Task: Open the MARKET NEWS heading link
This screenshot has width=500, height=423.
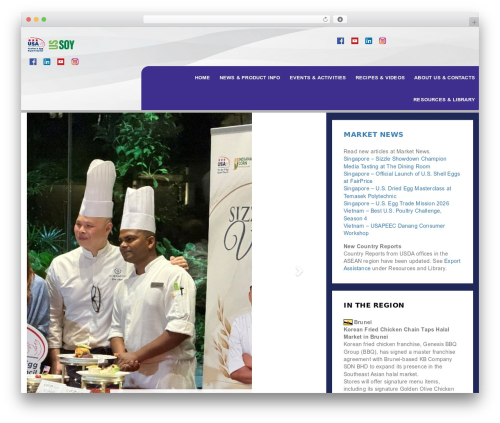Action: click(x=373, y=134)
